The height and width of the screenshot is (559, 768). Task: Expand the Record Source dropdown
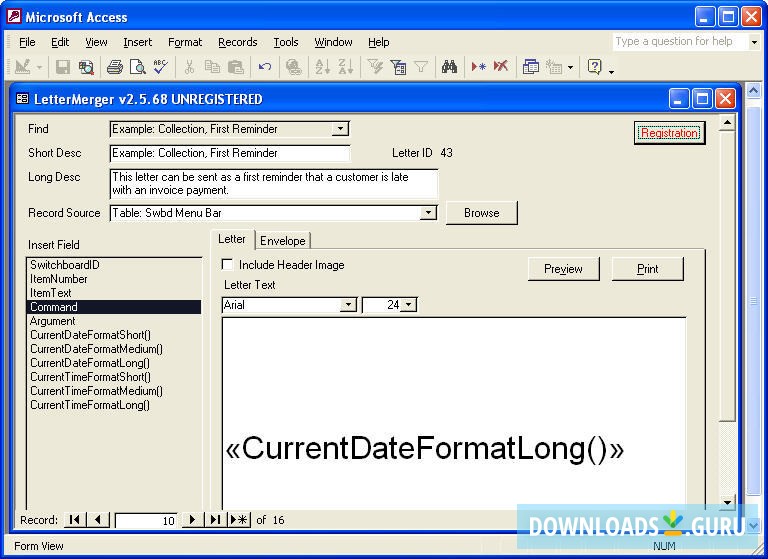[428, 213]
